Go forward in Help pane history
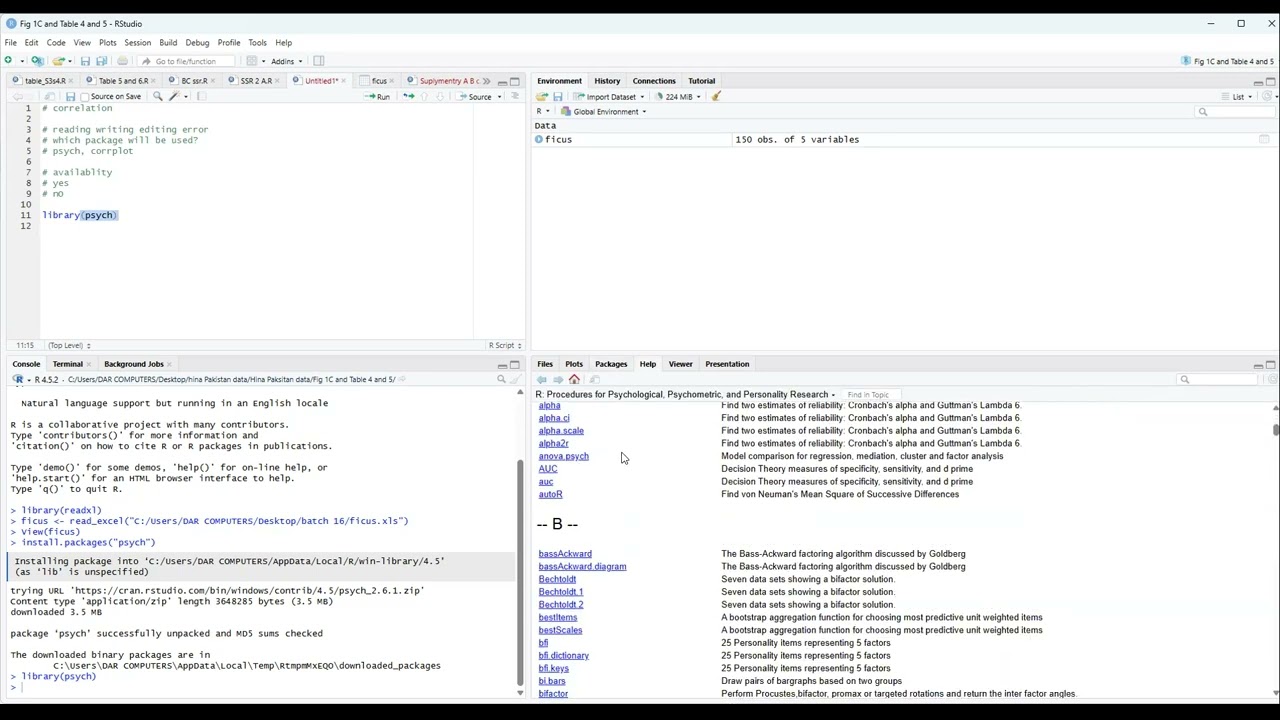Image resolution: width=1280 pixels, height=720 pixels. (557, 380)
